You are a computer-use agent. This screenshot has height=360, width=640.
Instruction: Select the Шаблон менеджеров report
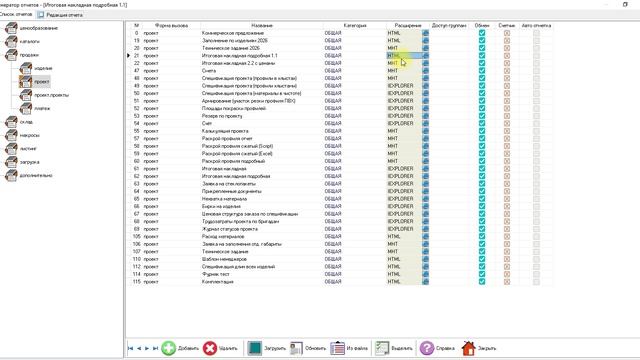(224, 259)
